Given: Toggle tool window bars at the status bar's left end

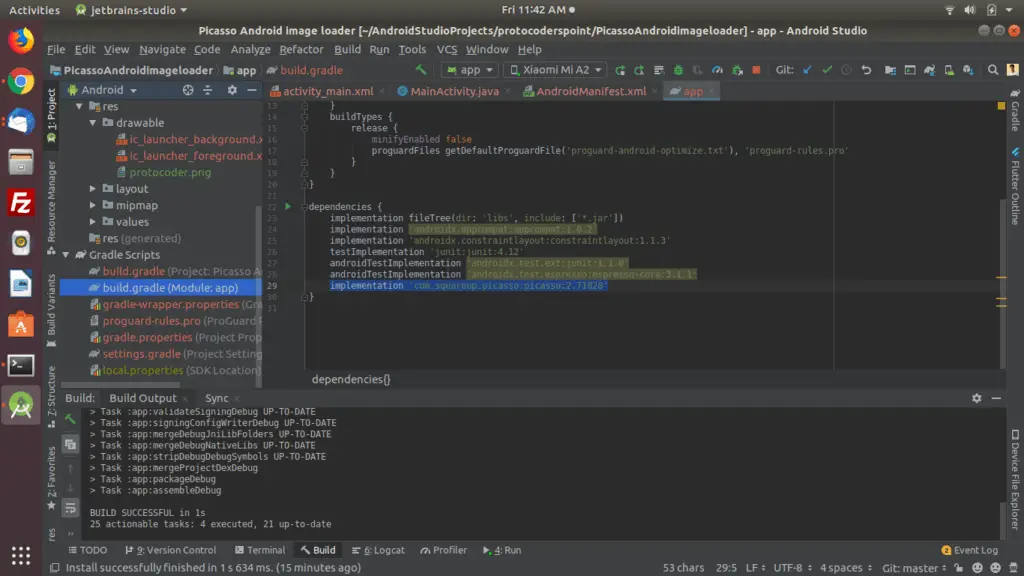Looking at the screenshot, I should coord(55,568).
